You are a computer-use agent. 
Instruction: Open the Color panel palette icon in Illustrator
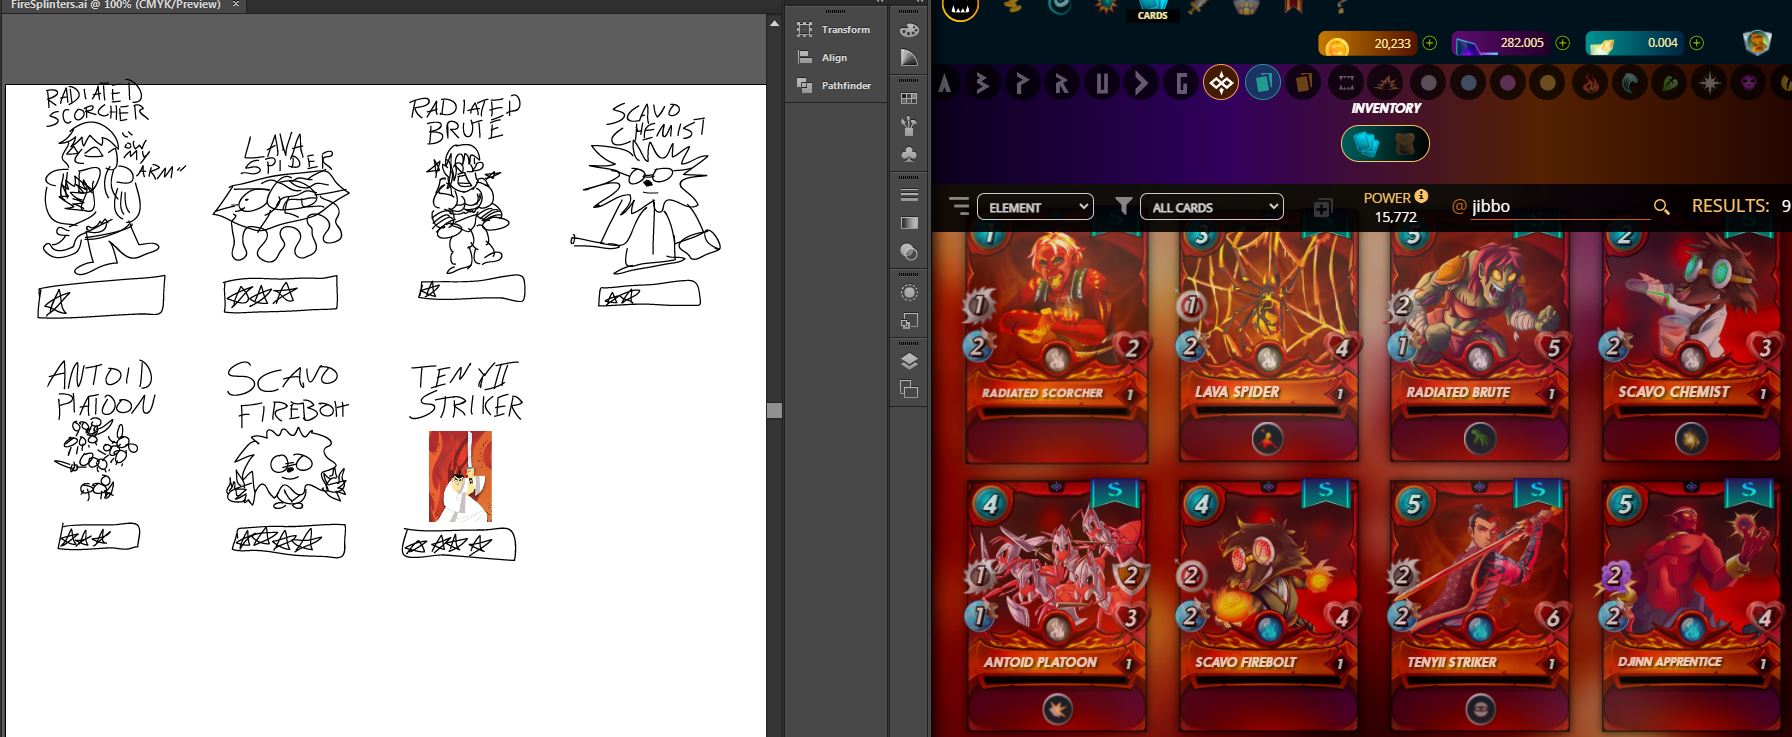[x=909, y=30]
